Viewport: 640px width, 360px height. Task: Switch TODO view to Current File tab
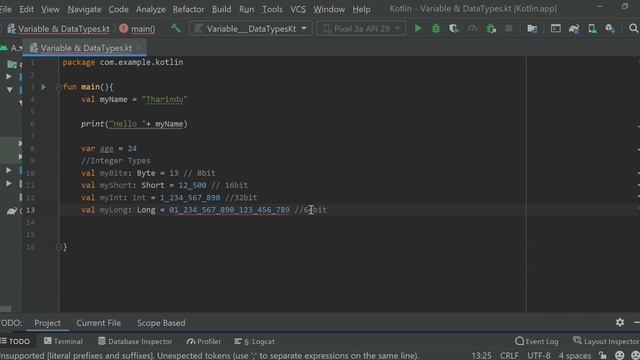98,323
